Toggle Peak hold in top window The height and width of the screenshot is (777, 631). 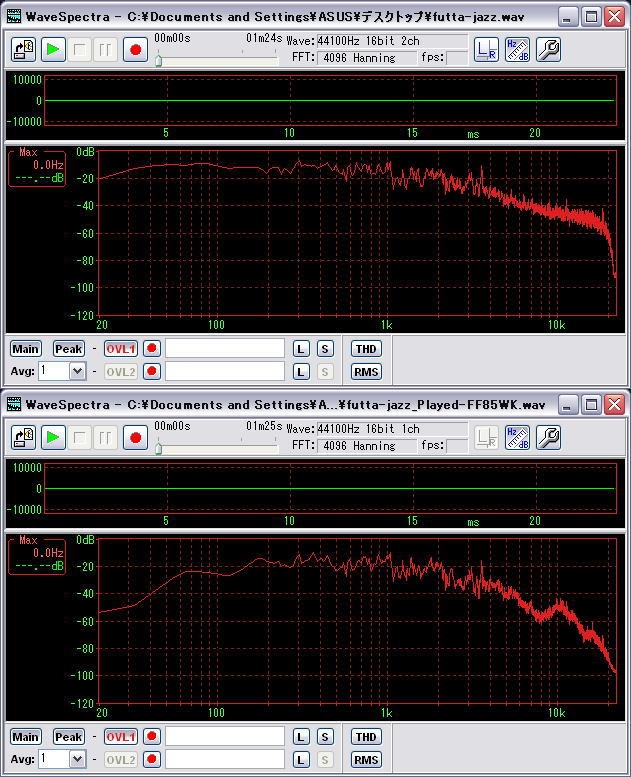pos(68,349)
